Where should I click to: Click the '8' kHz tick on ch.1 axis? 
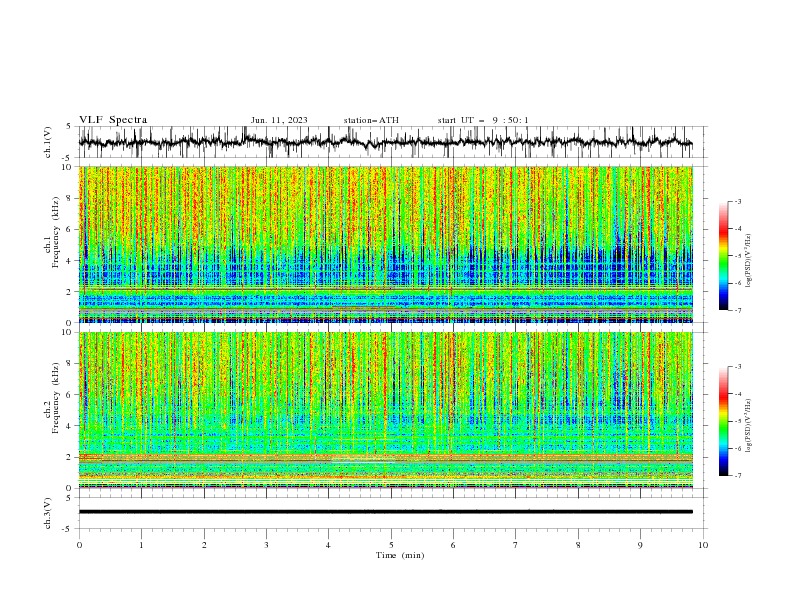click(x=70, y=198)
